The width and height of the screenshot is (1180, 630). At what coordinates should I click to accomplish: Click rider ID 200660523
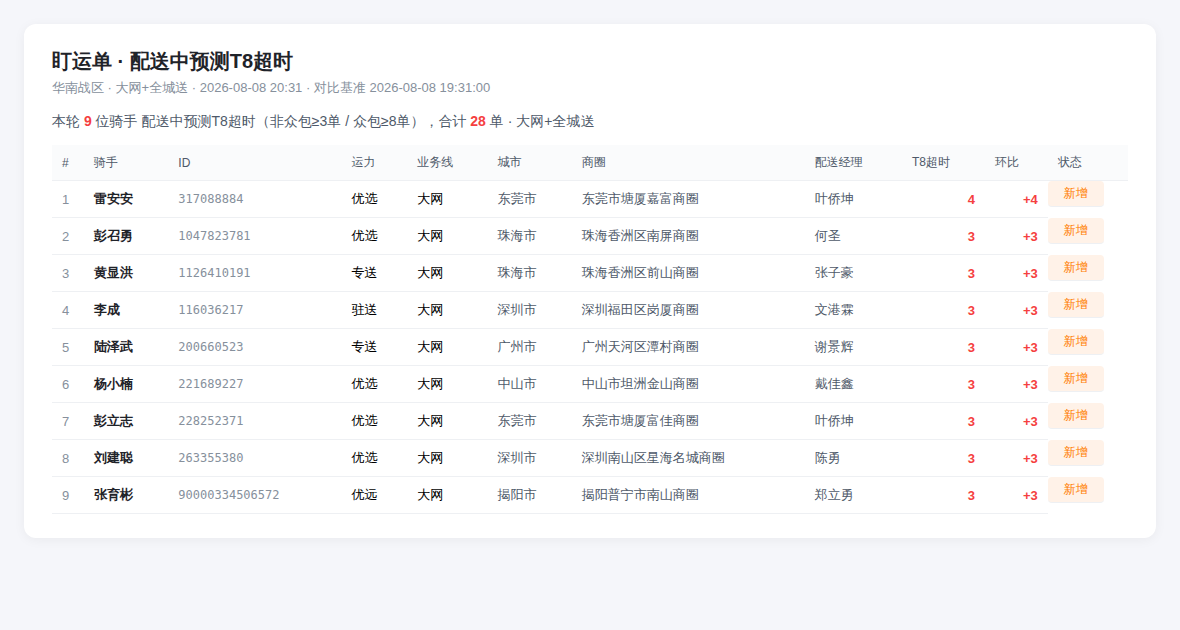[x=211, y=346]
